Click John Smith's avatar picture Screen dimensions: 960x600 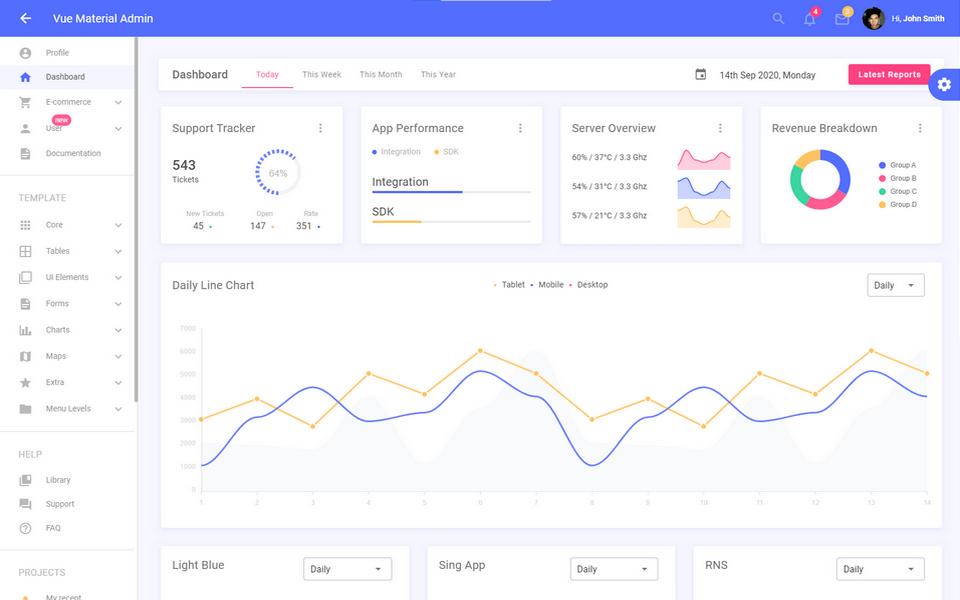(x=873, y=18)
